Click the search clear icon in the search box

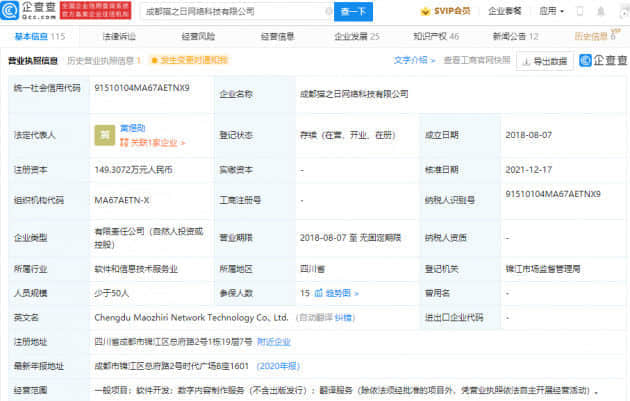pyautogui.click(x=328, y=12)
